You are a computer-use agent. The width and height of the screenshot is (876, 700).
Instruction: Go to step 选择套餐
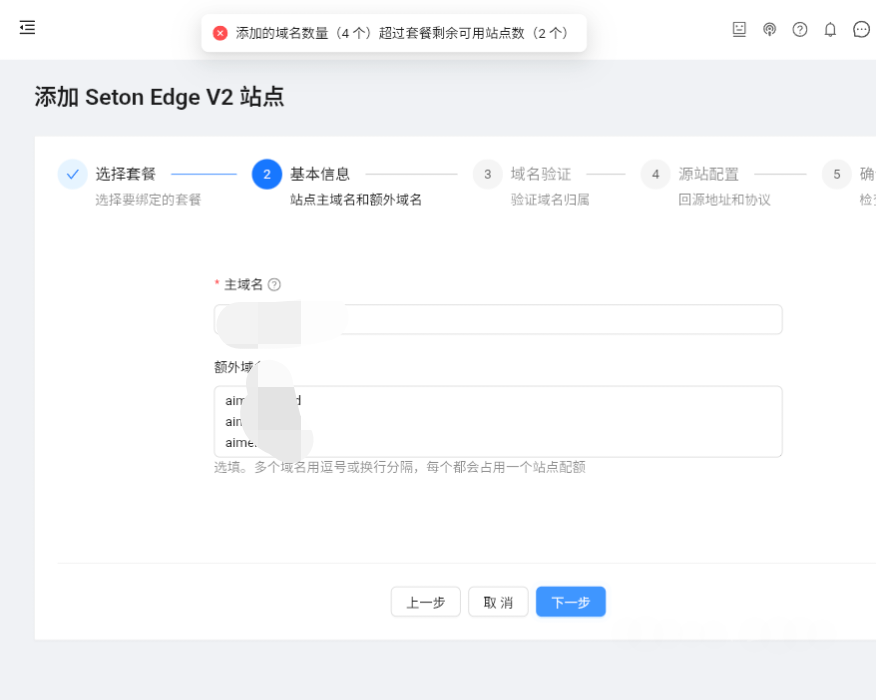[125, 174]
